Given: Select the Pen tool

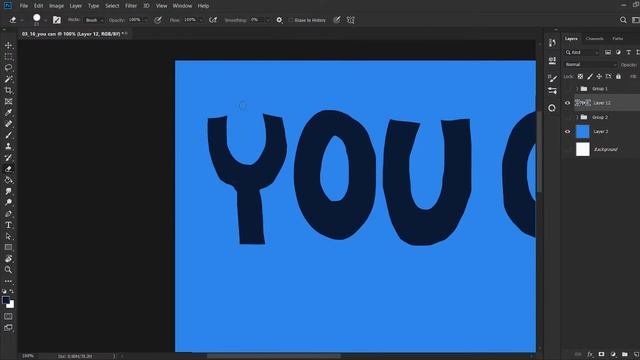Looking at the screenshot, I should [8, 213].
